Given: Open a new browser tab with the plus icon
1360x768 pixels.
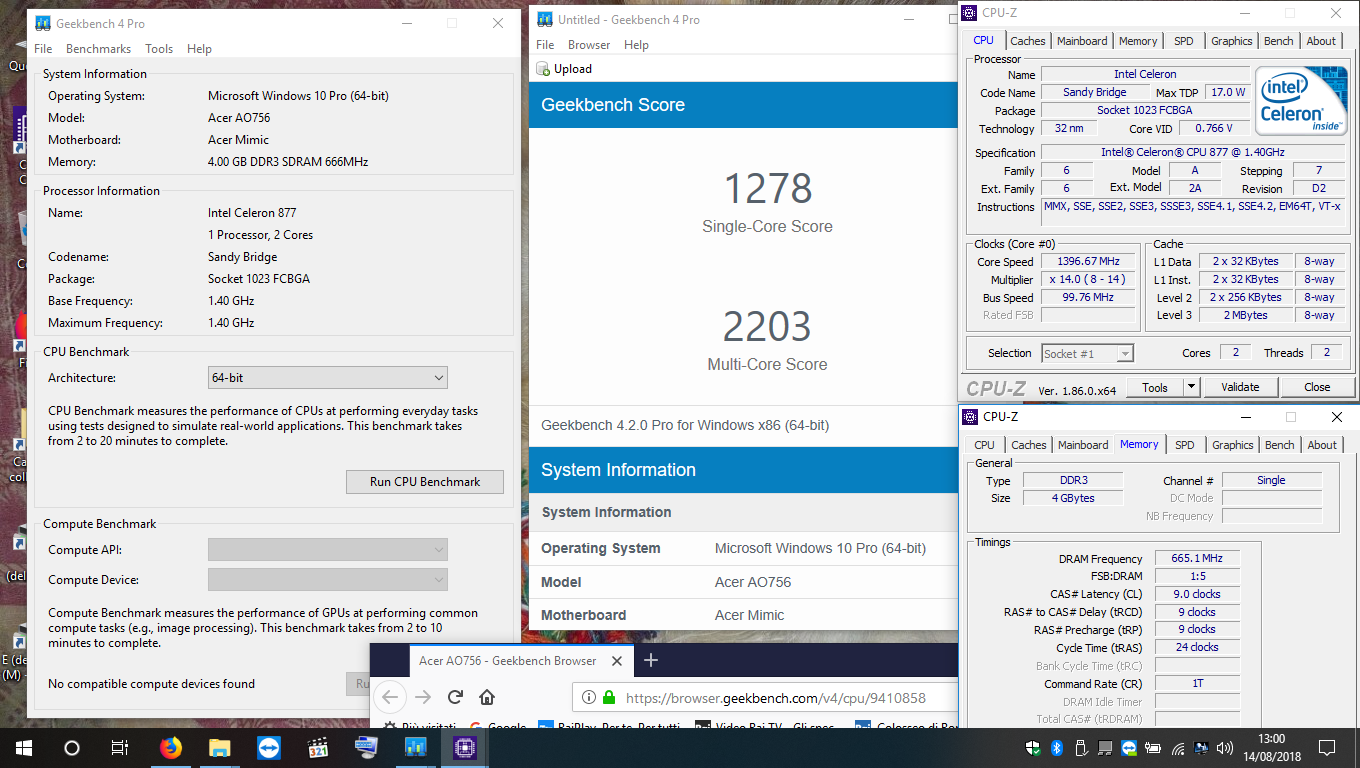Looking at the screenshot, I should [x=651, y=660].
